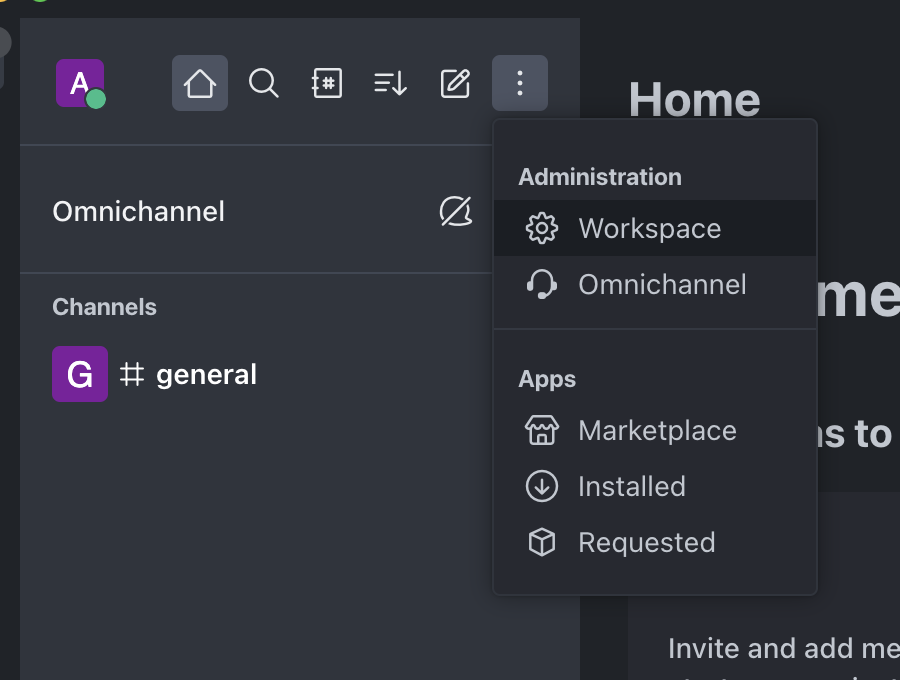
Task: Click the hash icon beside general
Action: tap(131, 374)
